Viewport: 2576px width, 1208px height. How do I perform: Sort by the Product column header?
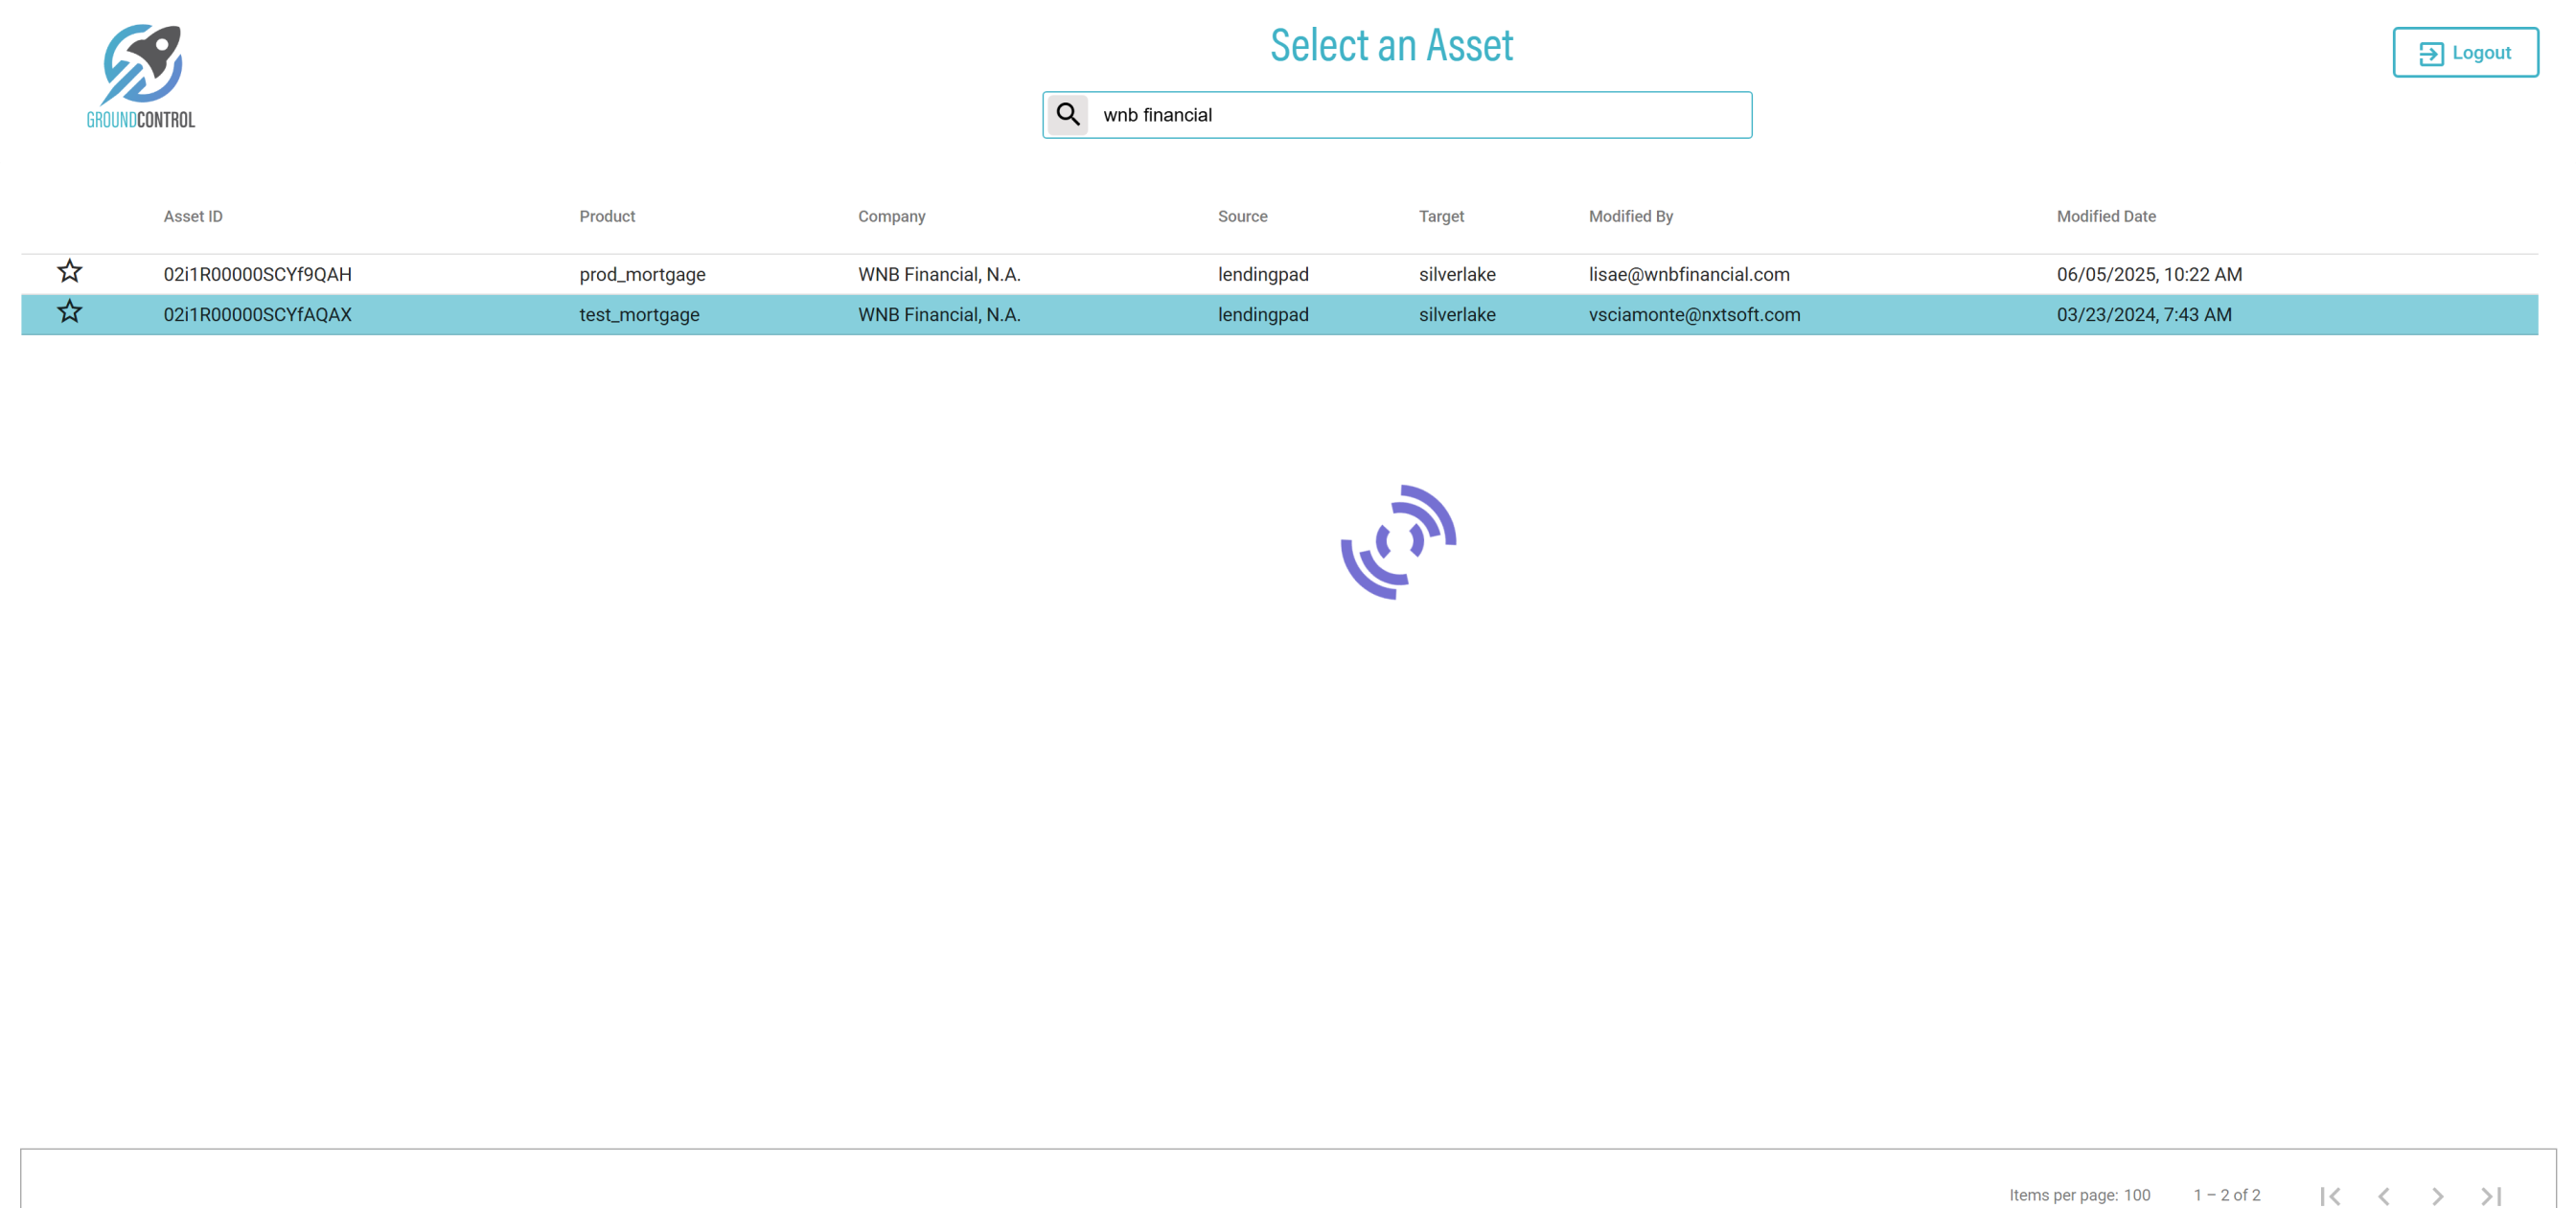(x=606, y=216)
